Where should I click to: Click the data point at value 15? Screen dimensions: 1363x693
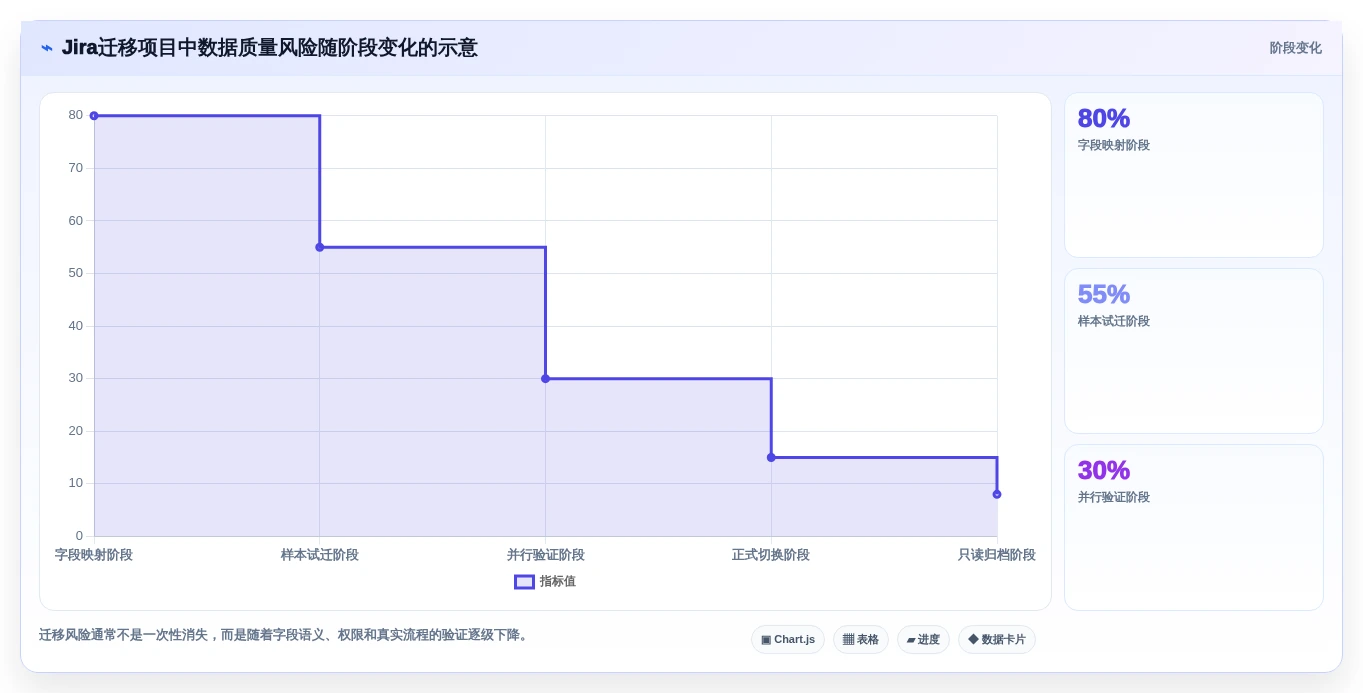pos(771,457)
